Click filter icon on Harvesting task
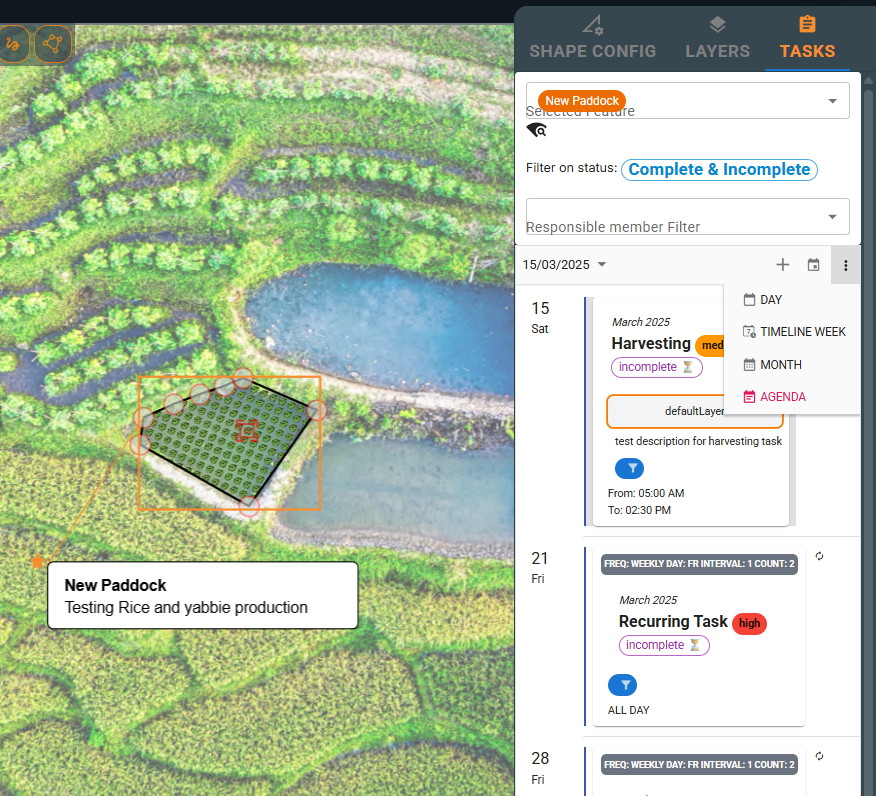The height and width of the screenshot is (796, 876). tap(629, 468)
